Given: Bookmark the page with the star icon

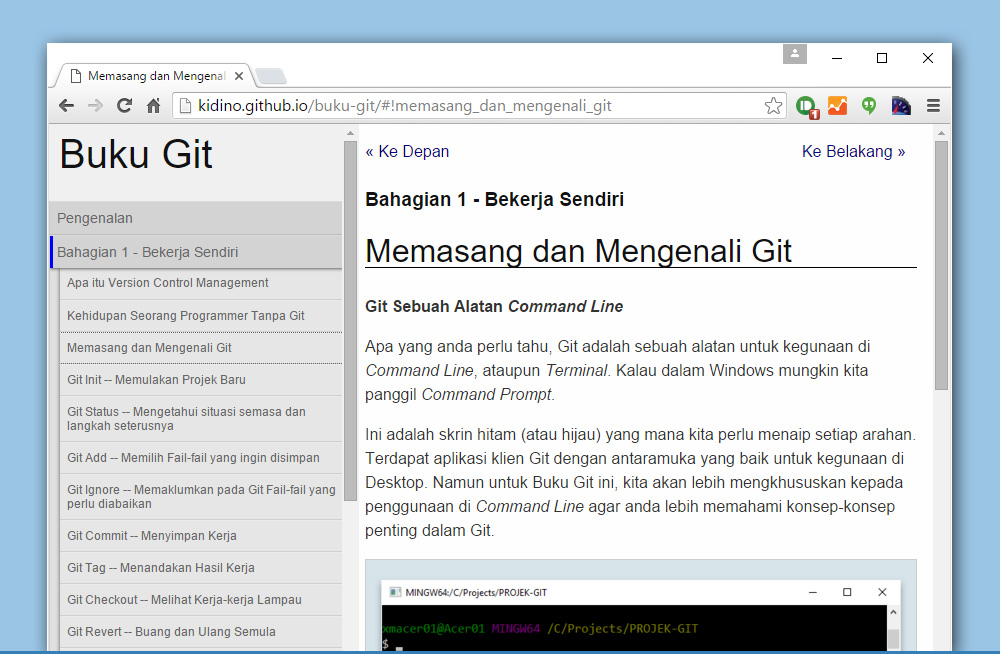Looking at the screenshot, I should click(773, 104).
